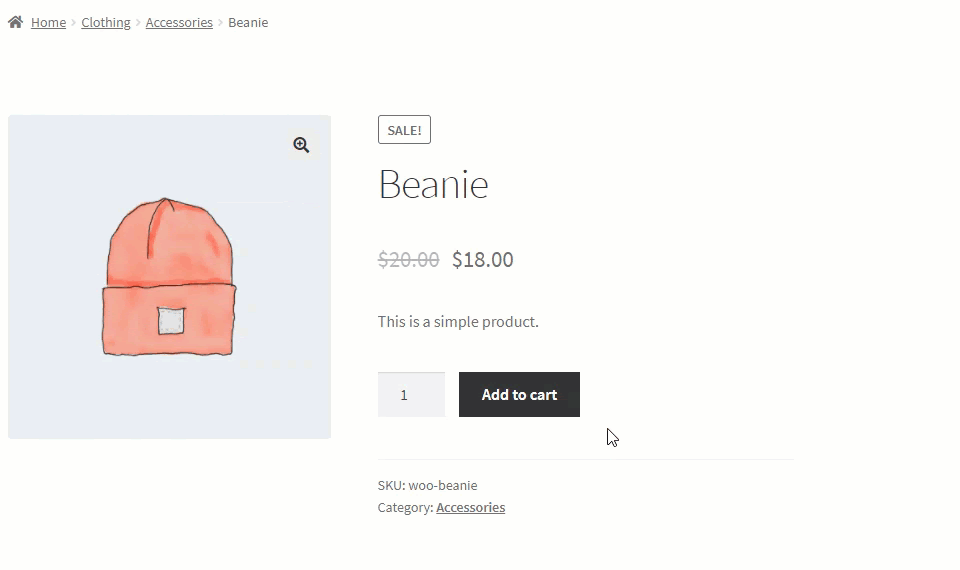The image size is (960, 570).
Task: Open the image zoom magnifier icon
Action: [x=301, y=145]
